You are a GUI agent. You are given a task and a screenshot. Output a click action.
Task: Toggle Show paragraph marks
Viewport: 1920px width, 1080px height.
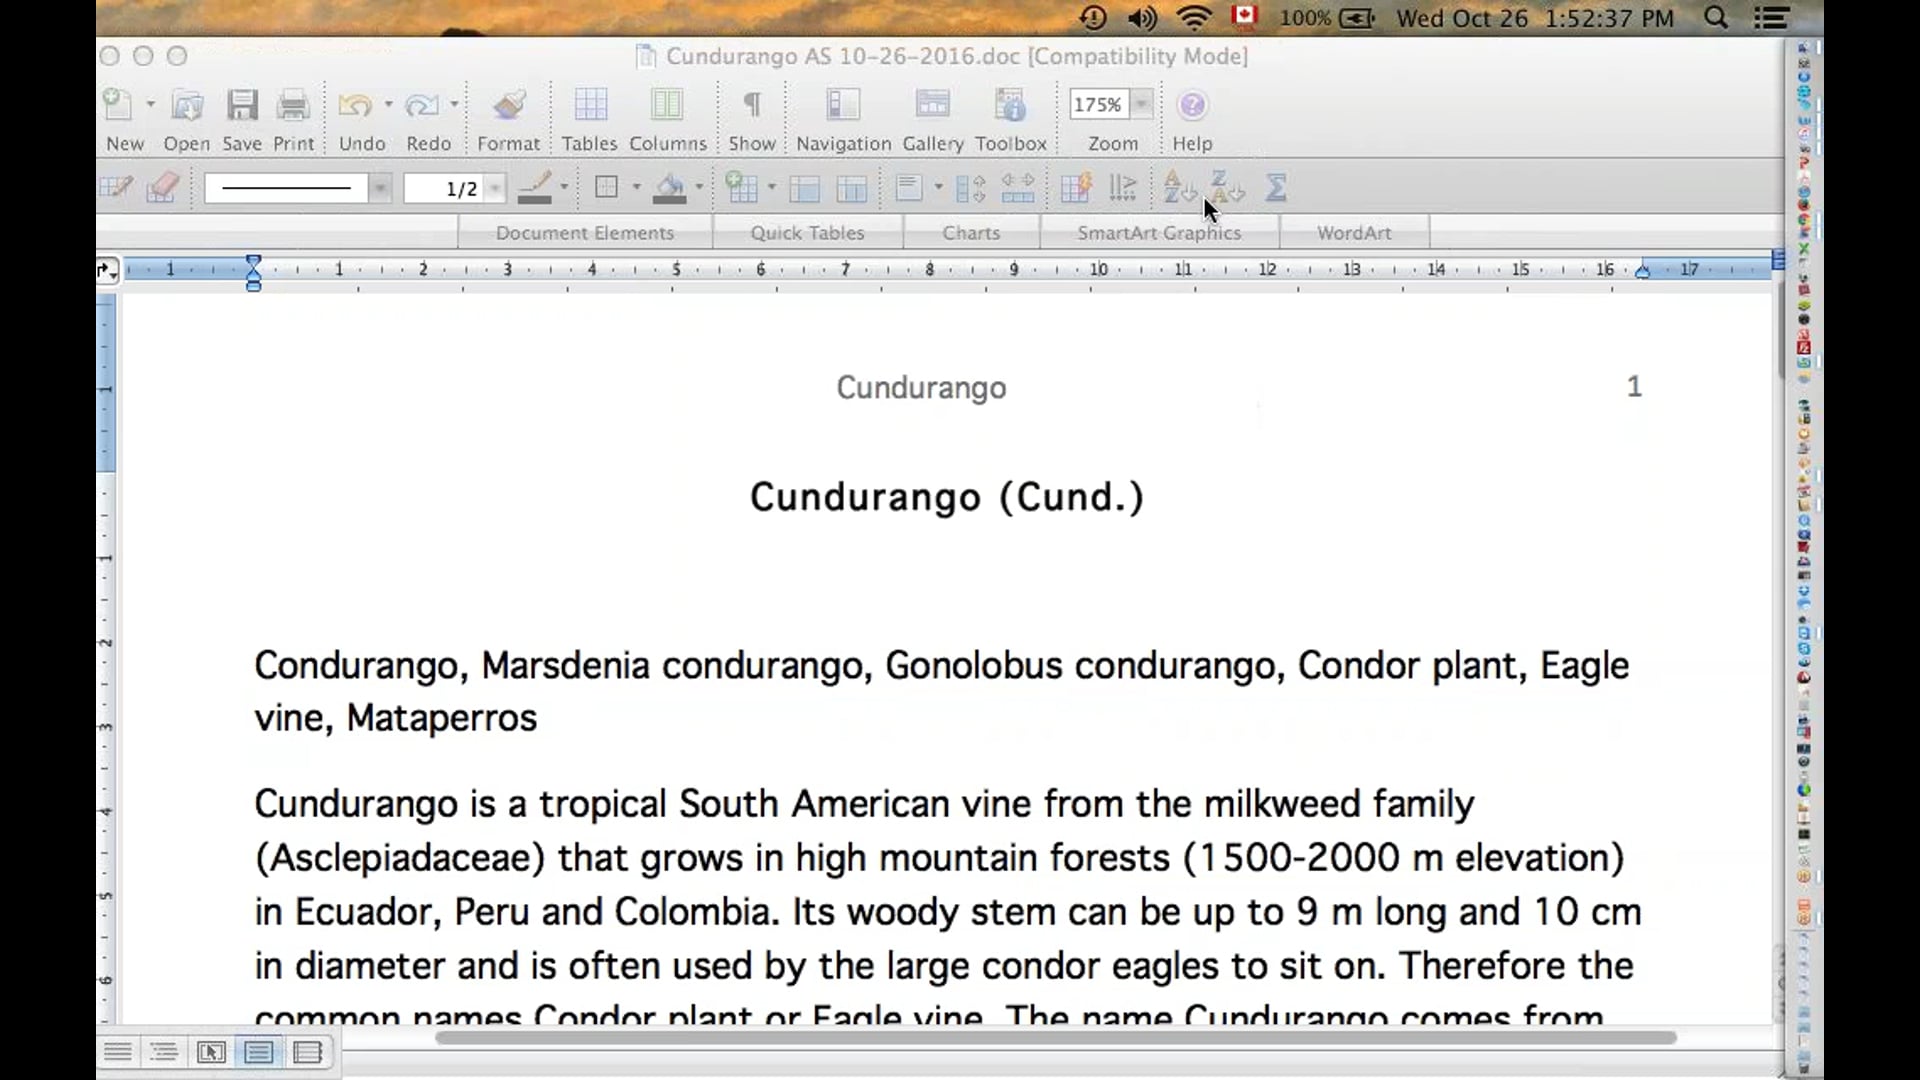pos(752,106)
